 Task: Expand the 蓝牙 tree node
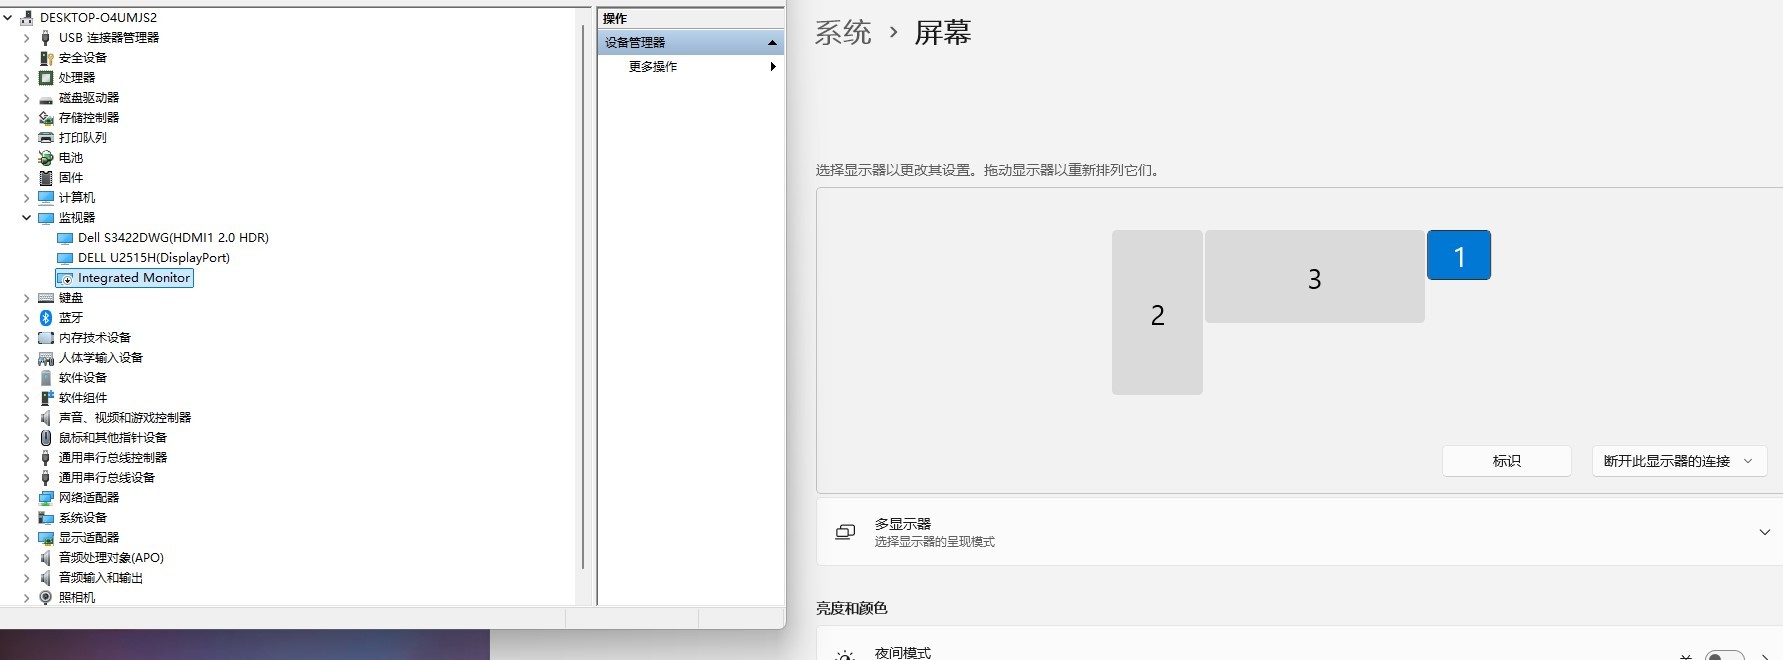[x=26, y=317]
